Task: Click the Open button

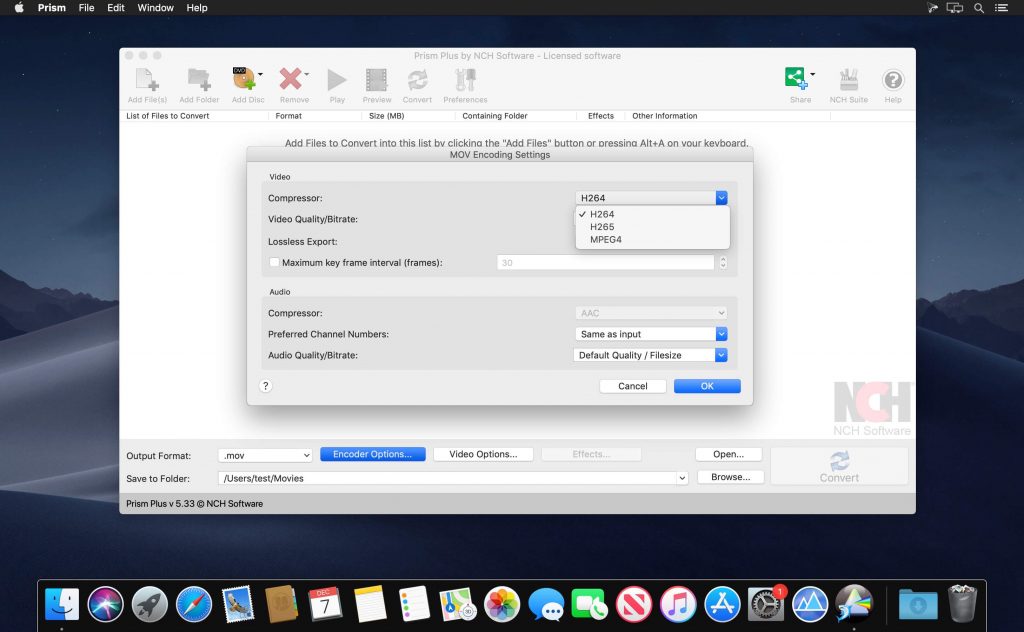Action: 728,454
